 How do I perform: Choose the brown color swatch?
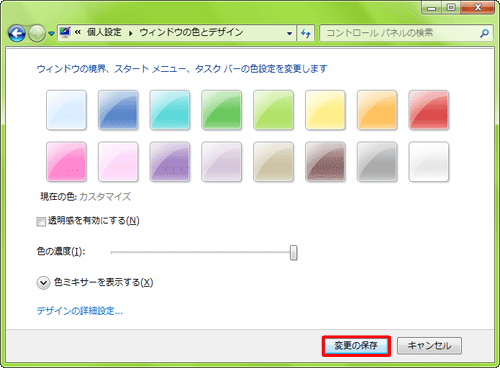tap(325, 162)
